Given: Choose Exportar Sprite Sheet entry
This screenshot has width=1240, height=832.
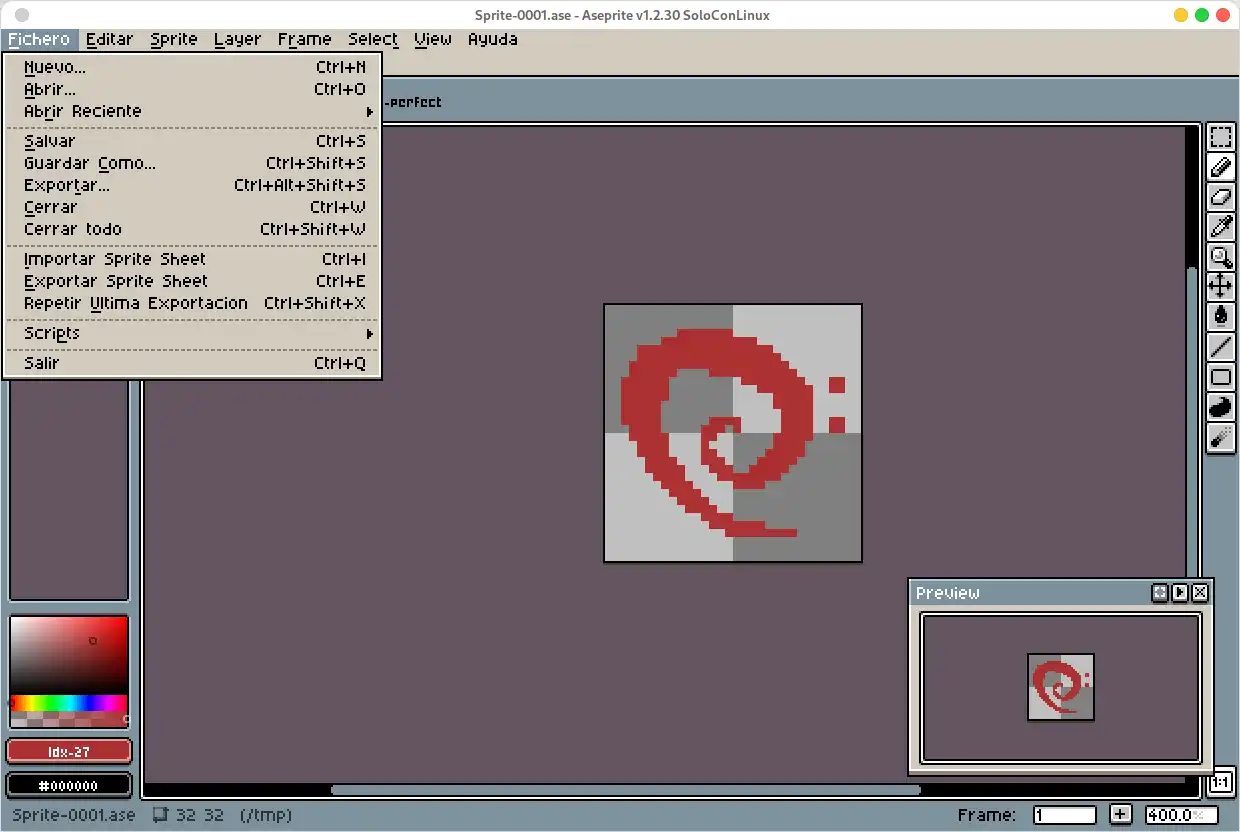Looking at the screenshot, I should click(191, 281).
